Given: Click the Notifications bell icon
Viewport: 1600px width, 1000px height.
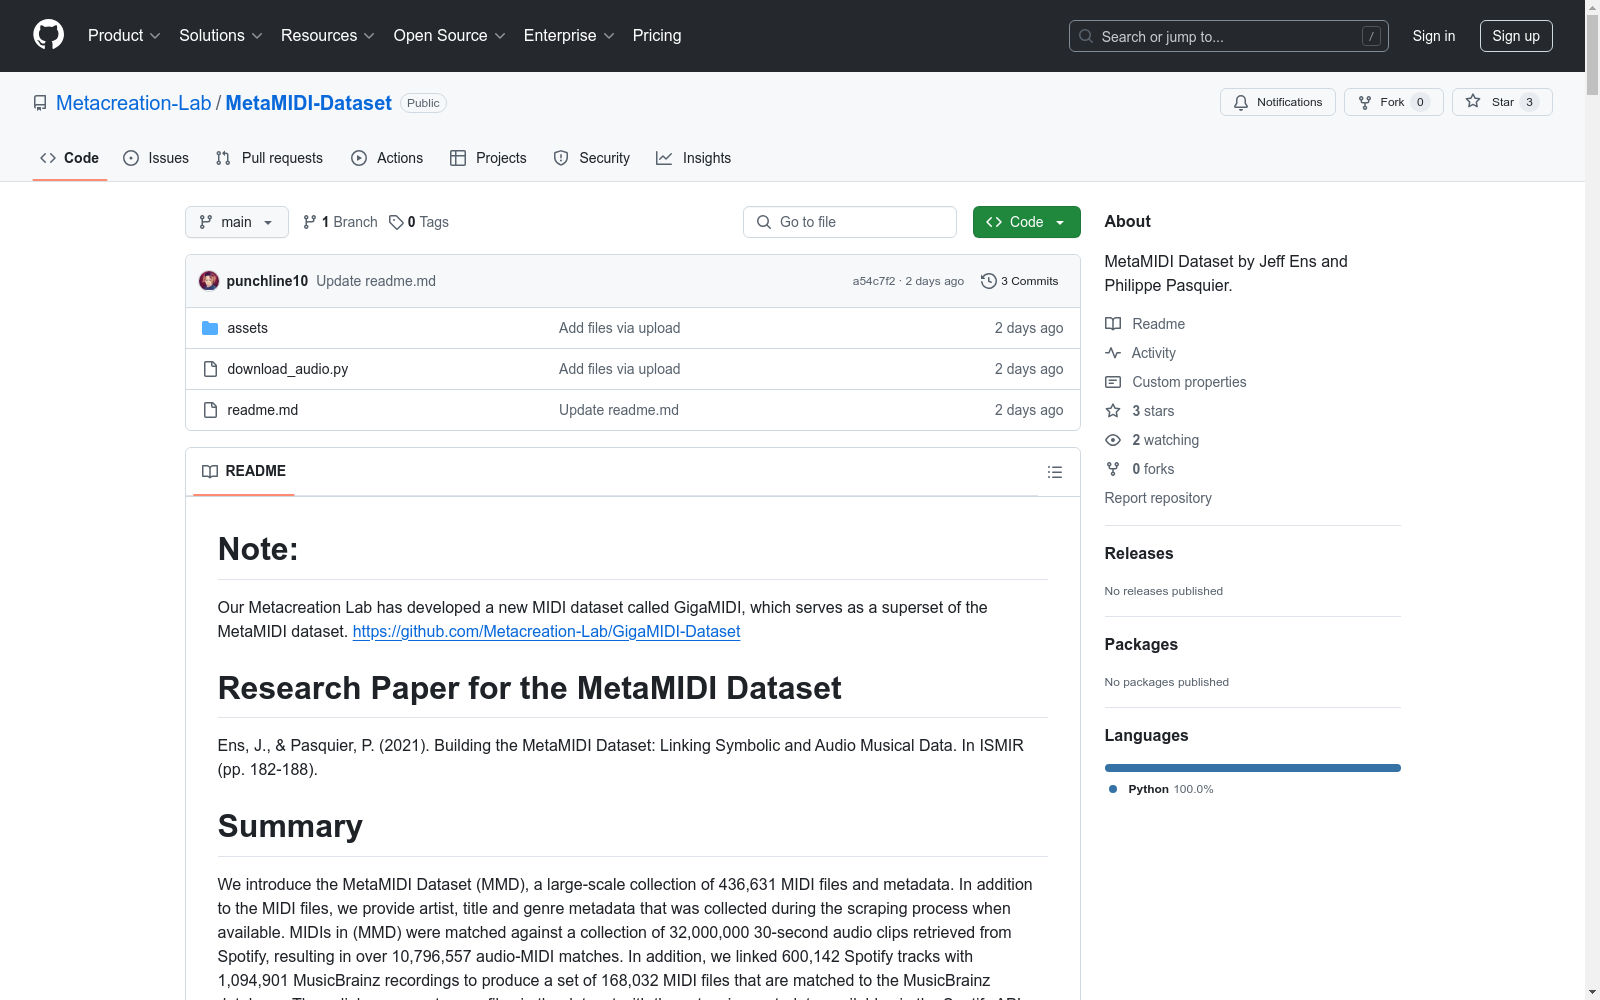Looking at the screenshot, I should [1241, 102].
